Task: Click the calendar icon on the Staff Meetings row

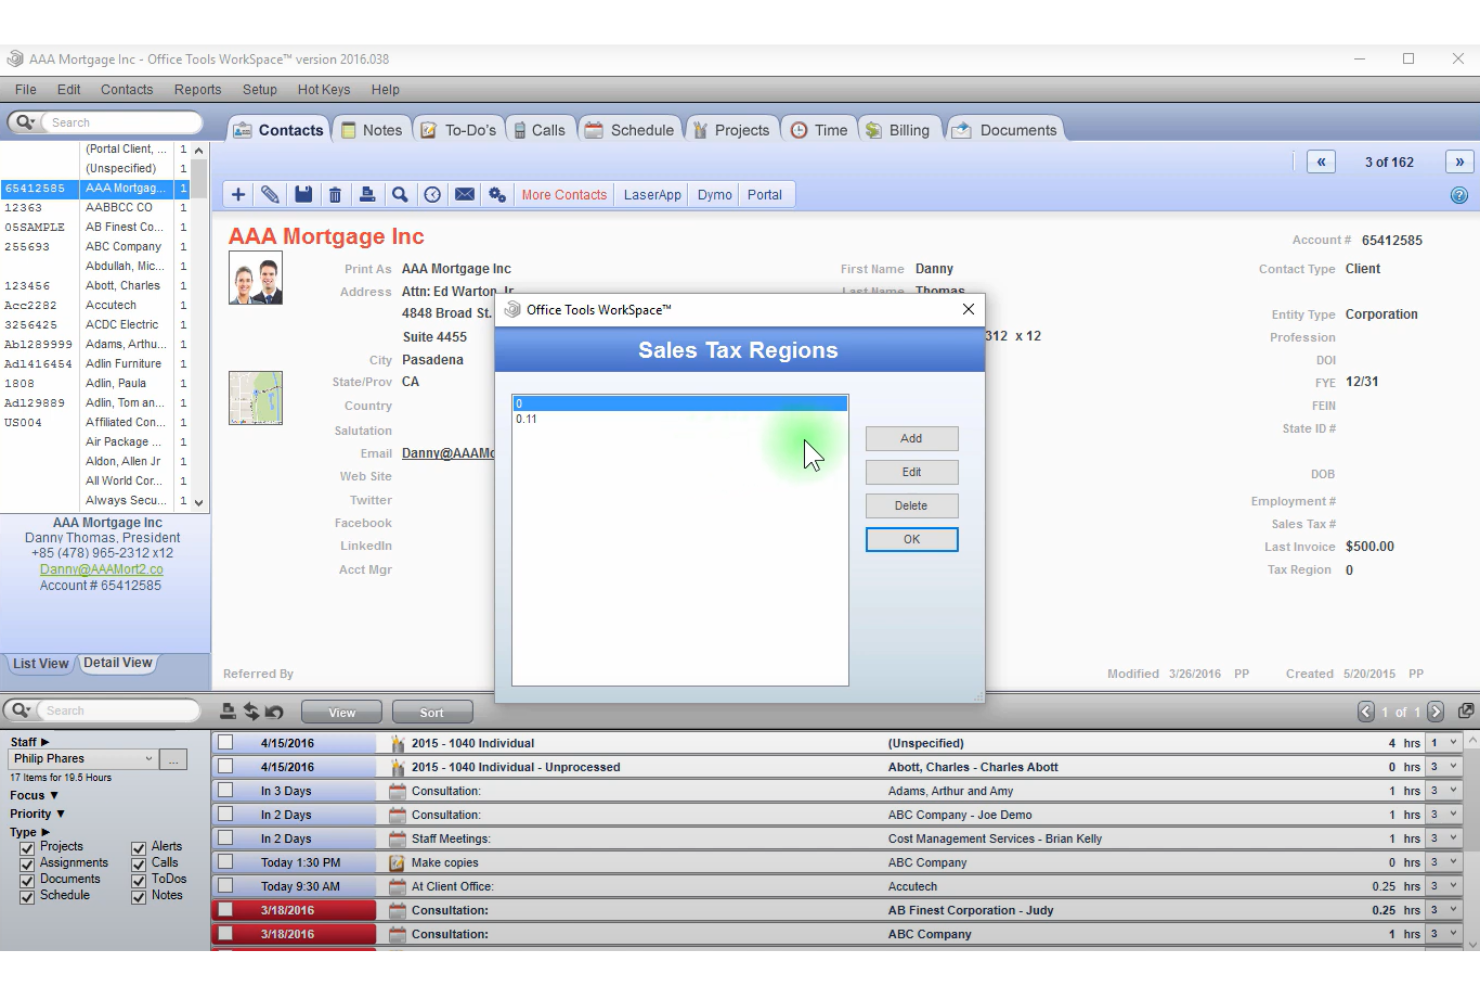Action: [x=397, y=839]
